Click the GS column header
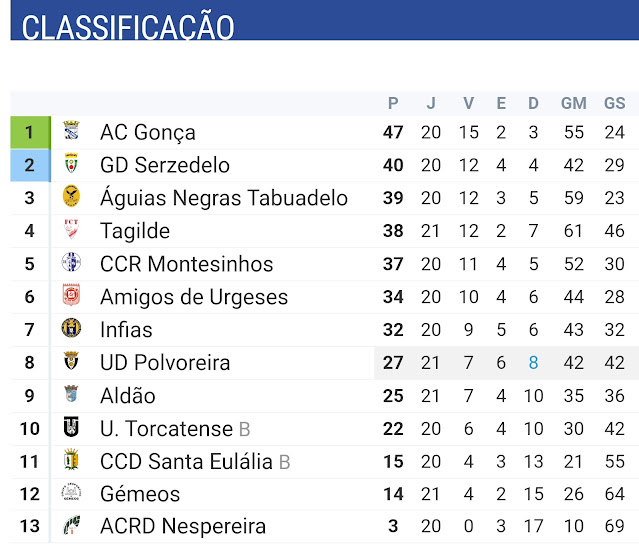This screenshot has height=552, width=639. click(614, 103)
